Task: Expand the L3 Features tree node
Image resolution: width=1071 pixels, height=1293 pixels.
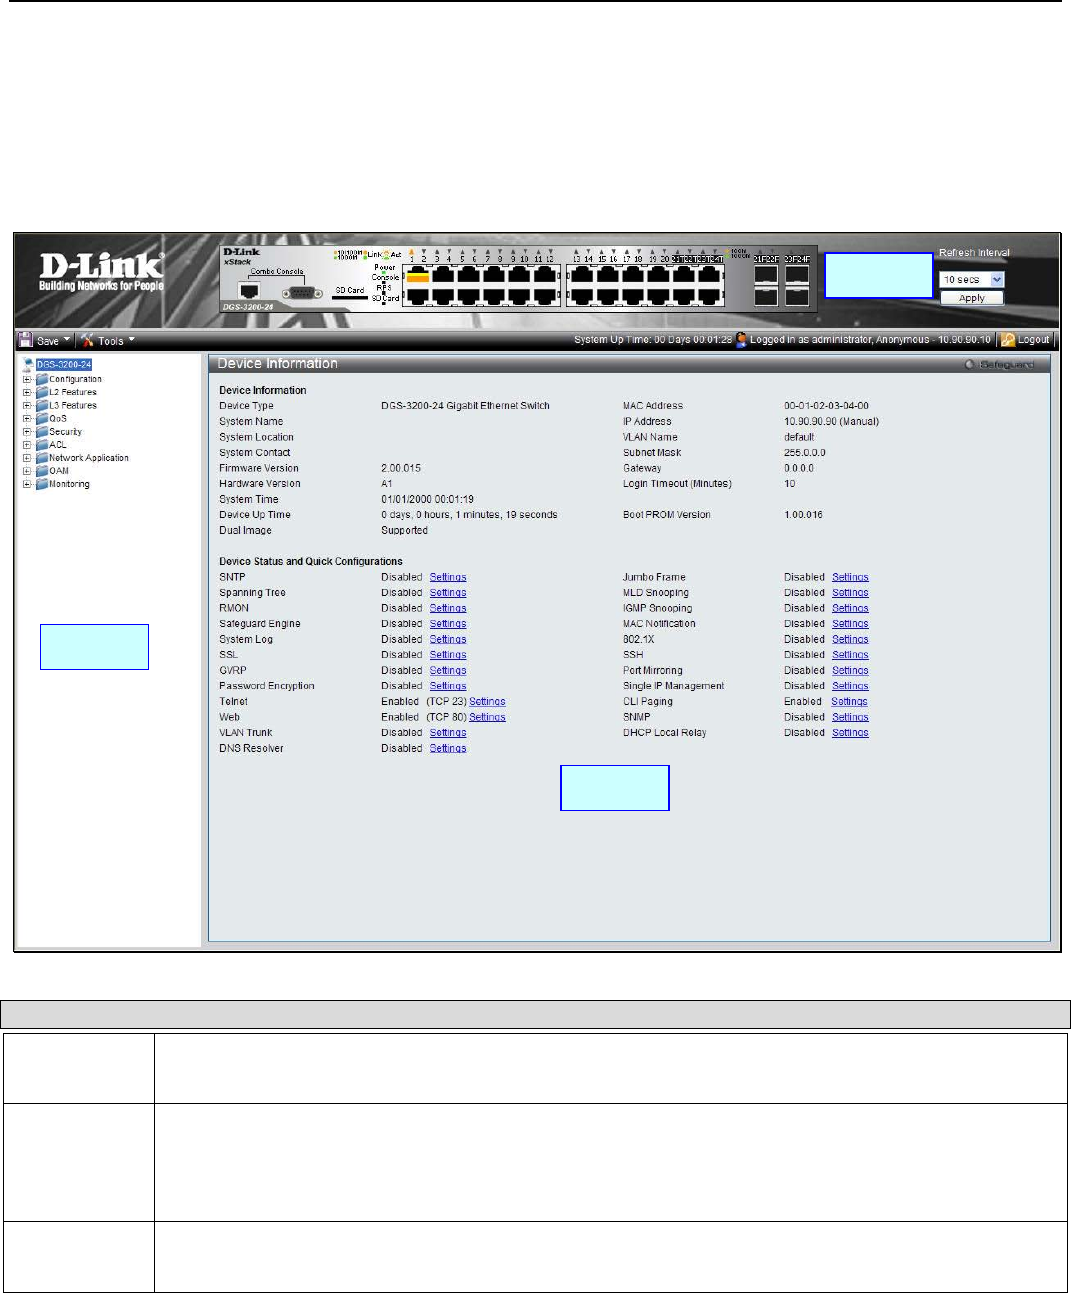Action: coord(27,405)
